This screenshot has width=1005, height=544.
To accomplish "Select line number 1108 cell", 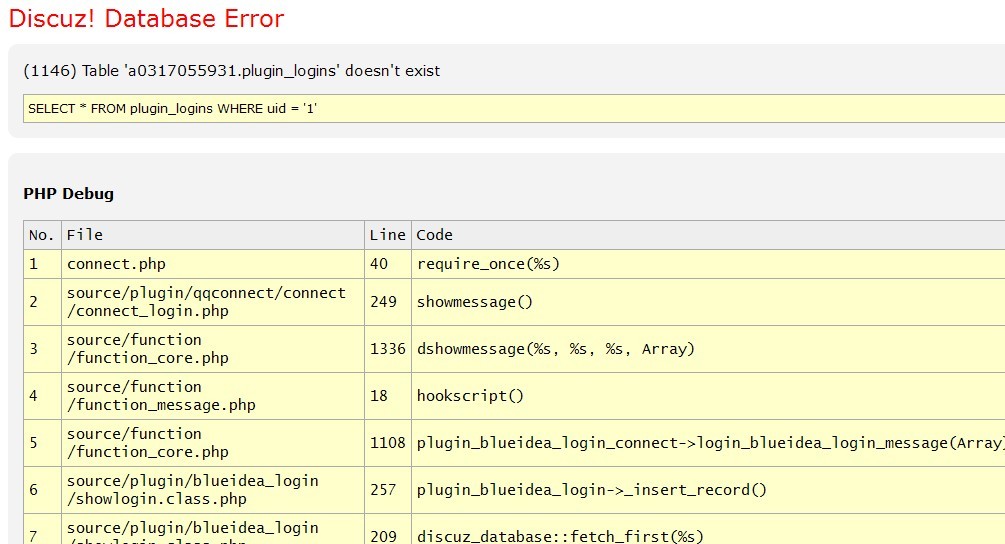I will pos(387,443).
